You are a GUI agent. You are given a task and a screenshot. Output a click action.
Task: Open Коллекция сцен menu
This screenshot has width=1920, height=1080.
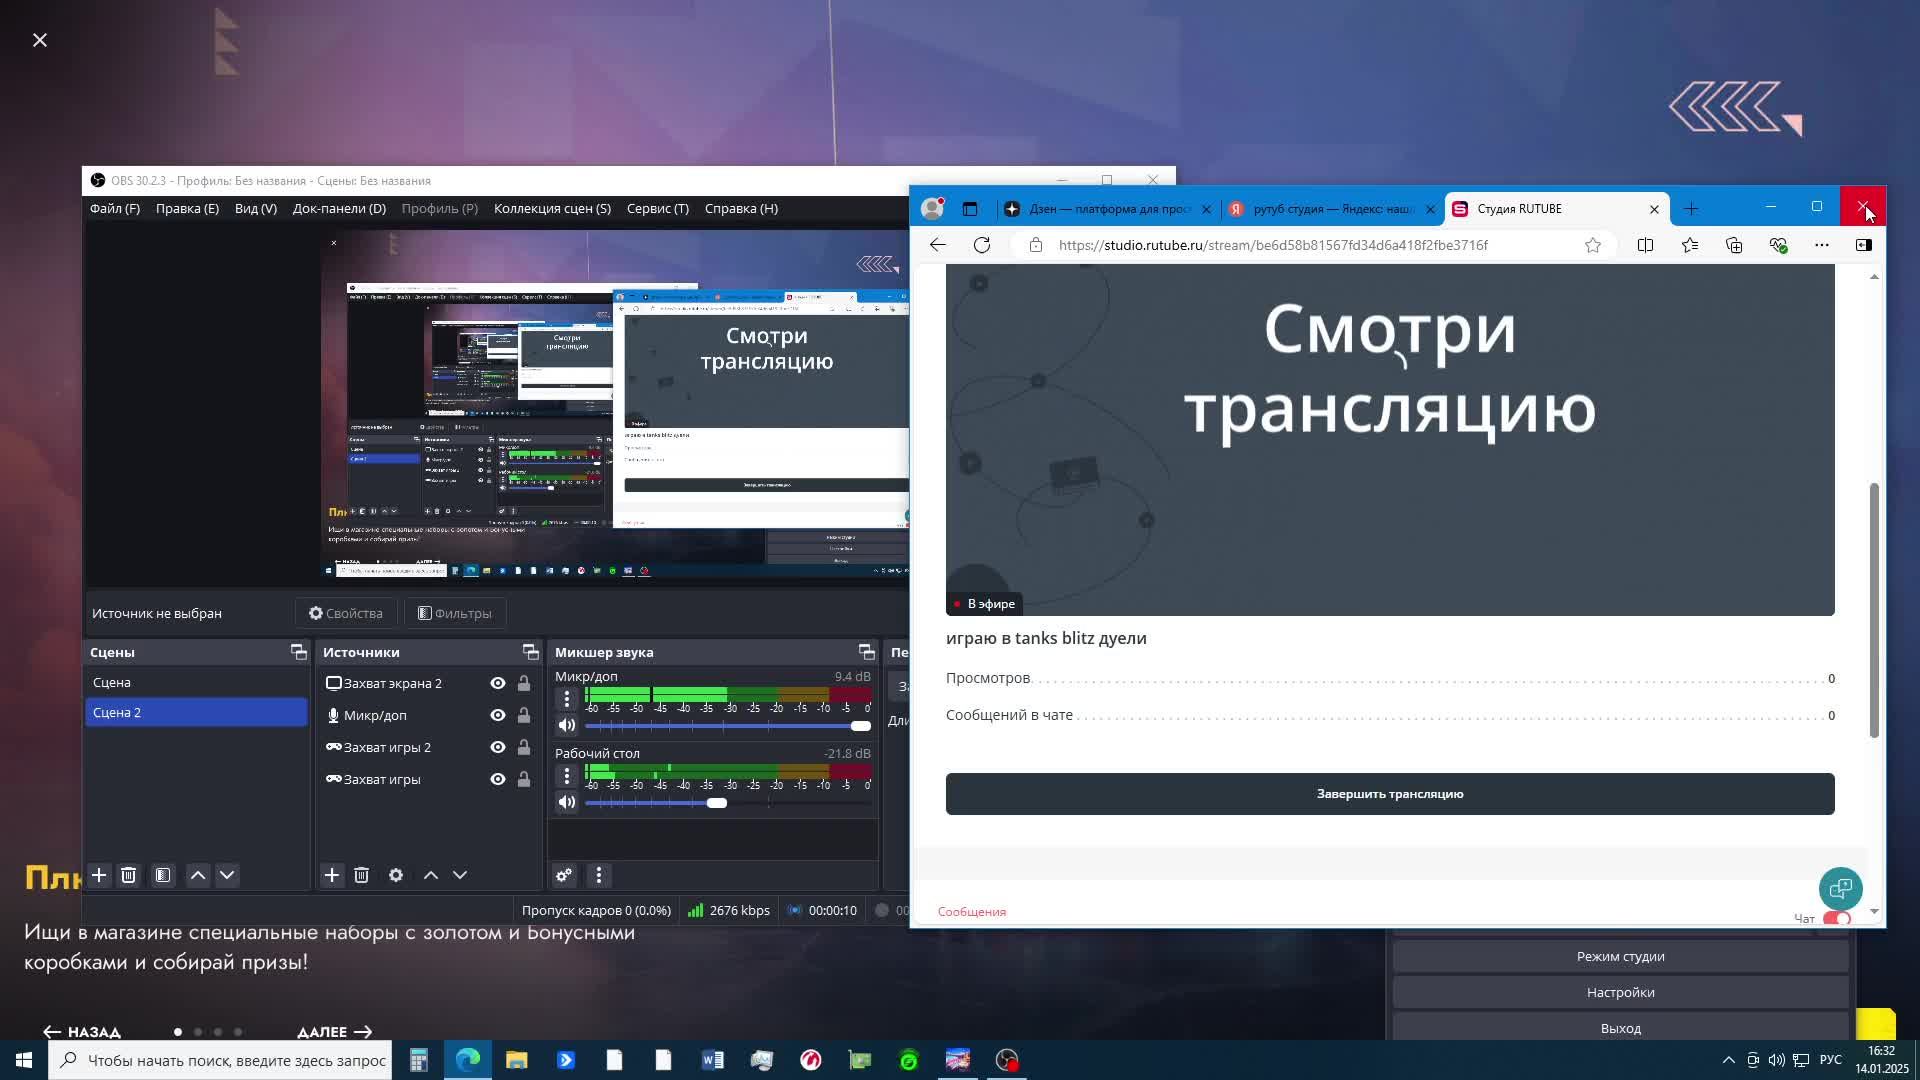[552, 208]
